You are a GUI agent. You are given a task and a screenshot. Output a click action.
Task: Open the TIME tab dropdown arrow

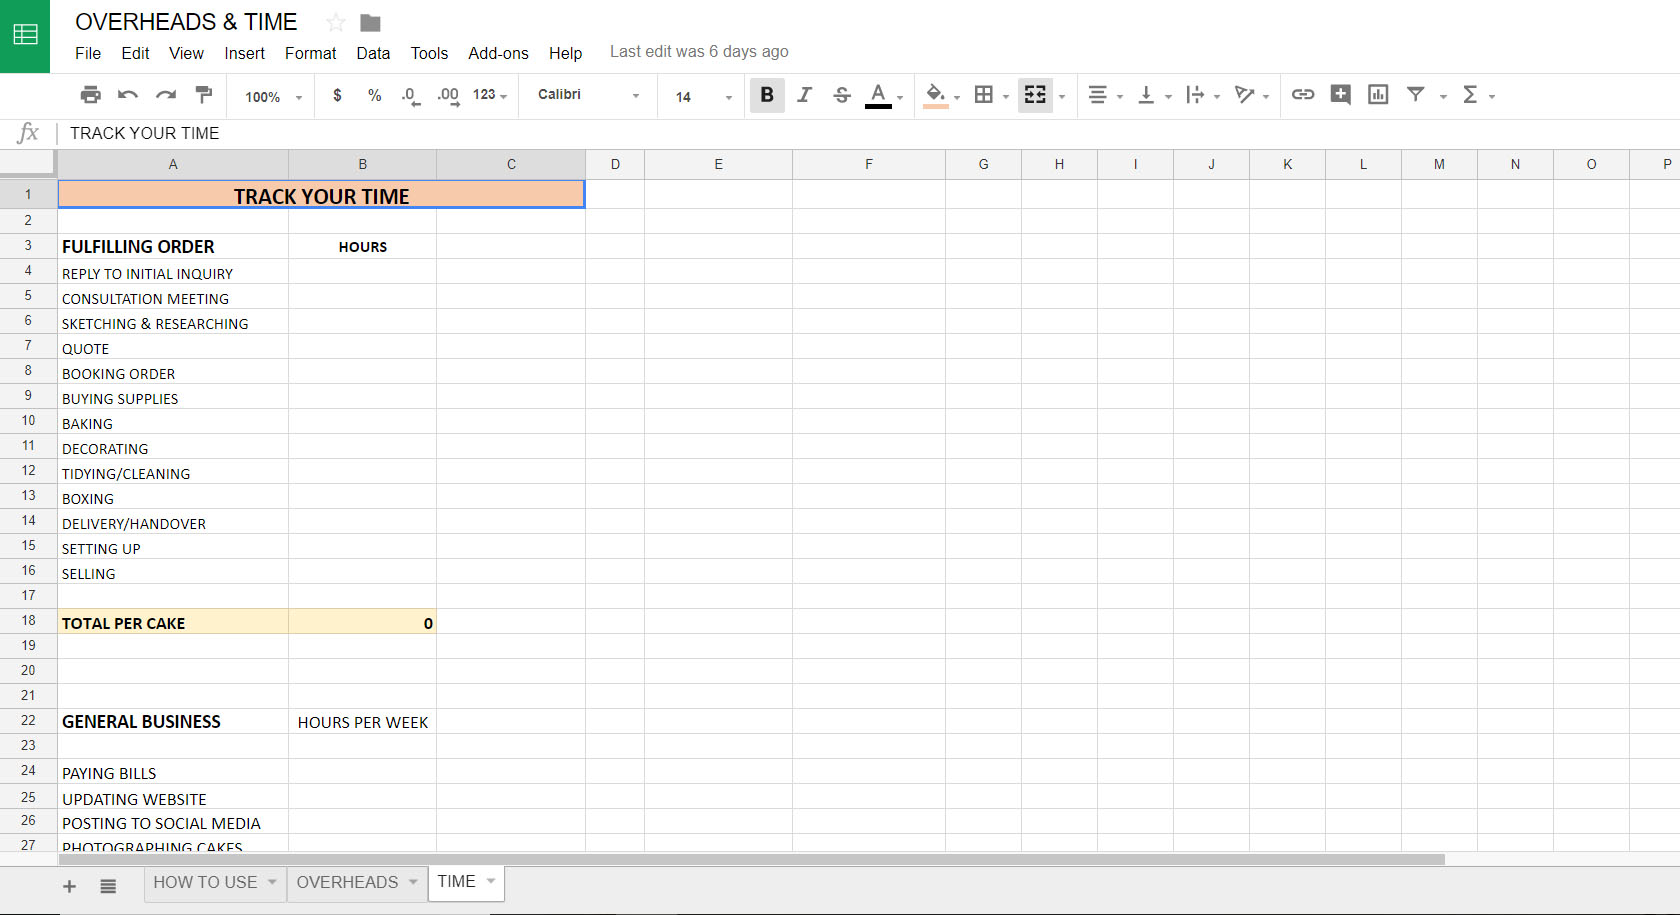click(x=491, y=881)
